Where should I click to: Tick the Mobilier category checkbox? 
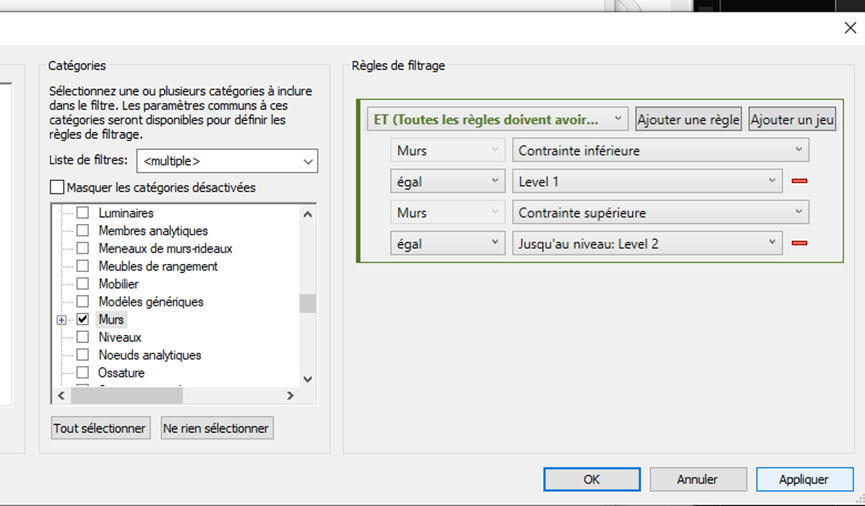83,284
